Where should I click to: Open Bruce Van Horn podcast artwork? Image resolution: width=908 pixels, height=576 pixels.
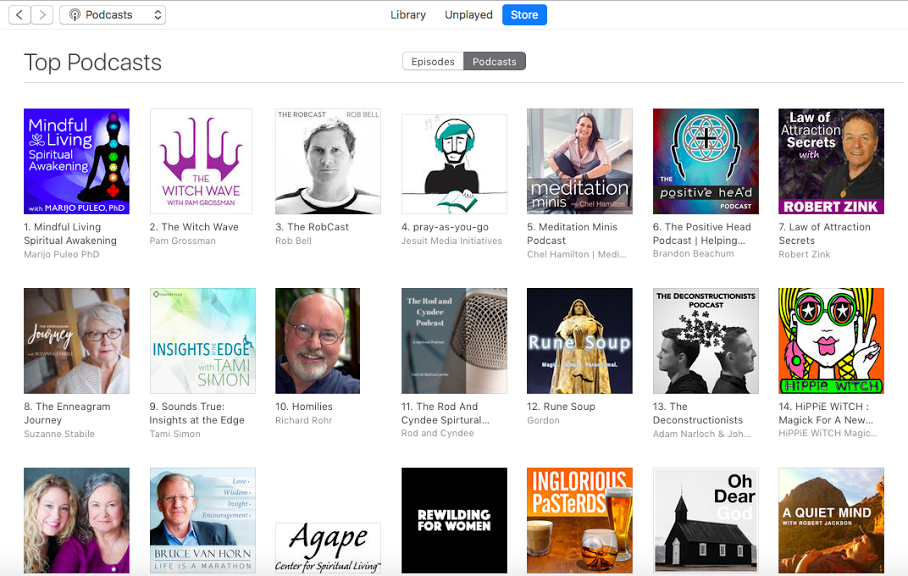click(203, 520)
